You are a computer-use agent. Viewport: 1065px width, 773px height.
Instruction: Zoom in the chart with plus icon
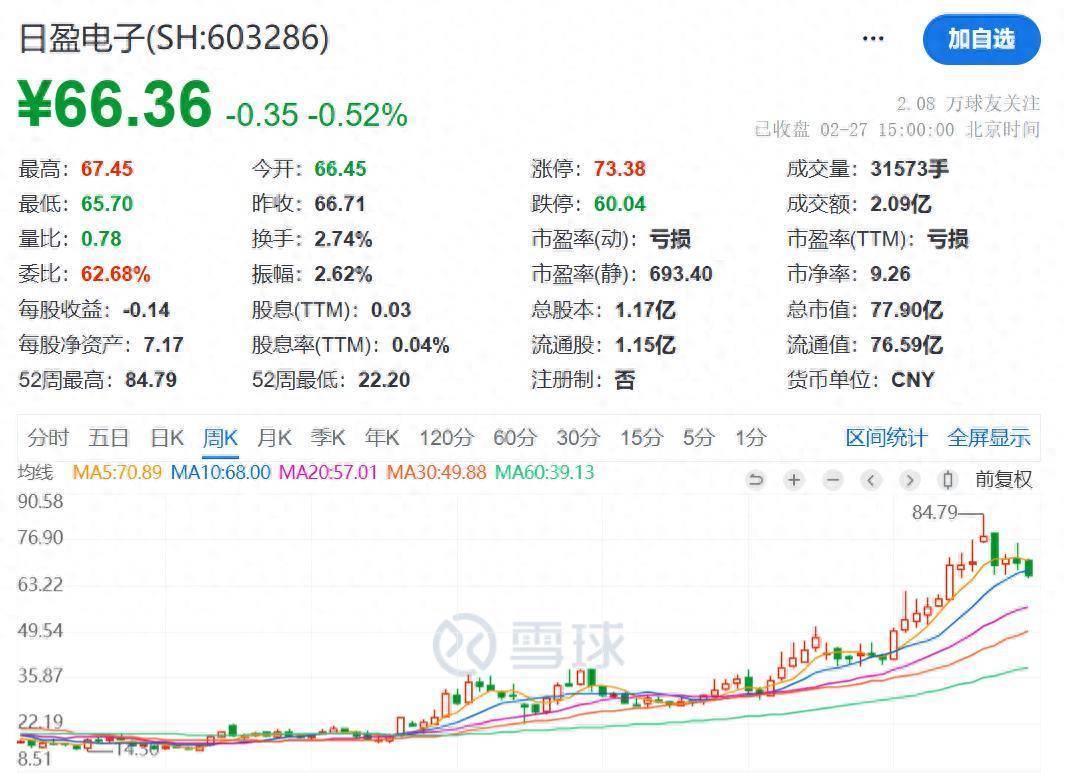point(794,480)
